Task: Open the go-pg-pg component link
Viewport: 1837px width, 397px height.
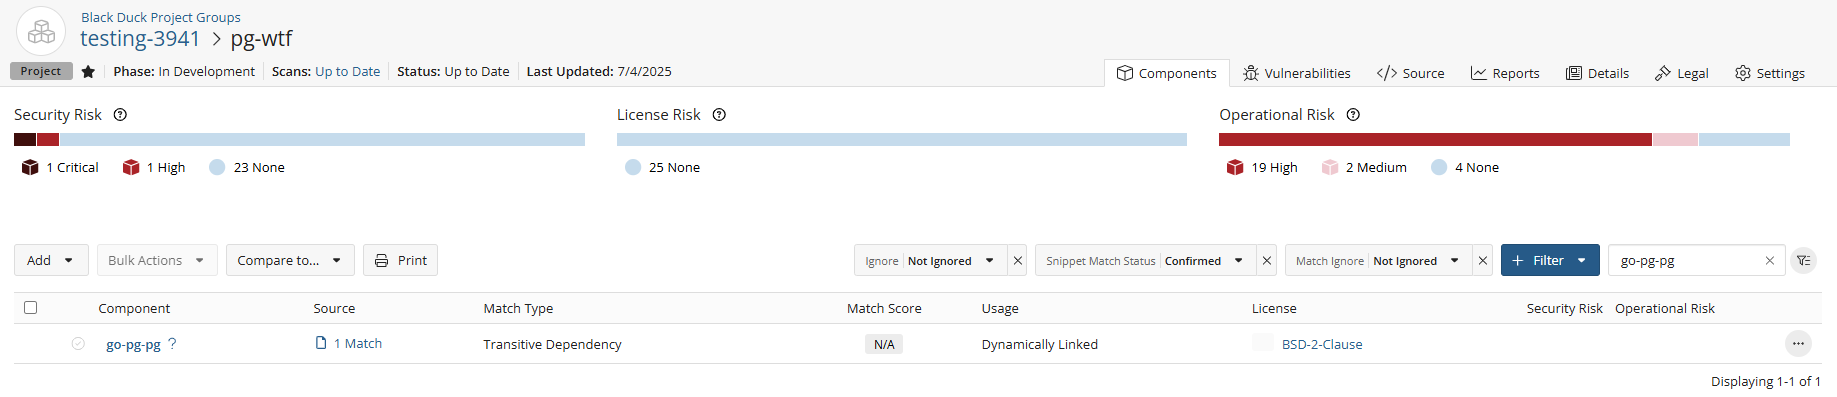Action: pyautogui.click(x=133, y=344)
